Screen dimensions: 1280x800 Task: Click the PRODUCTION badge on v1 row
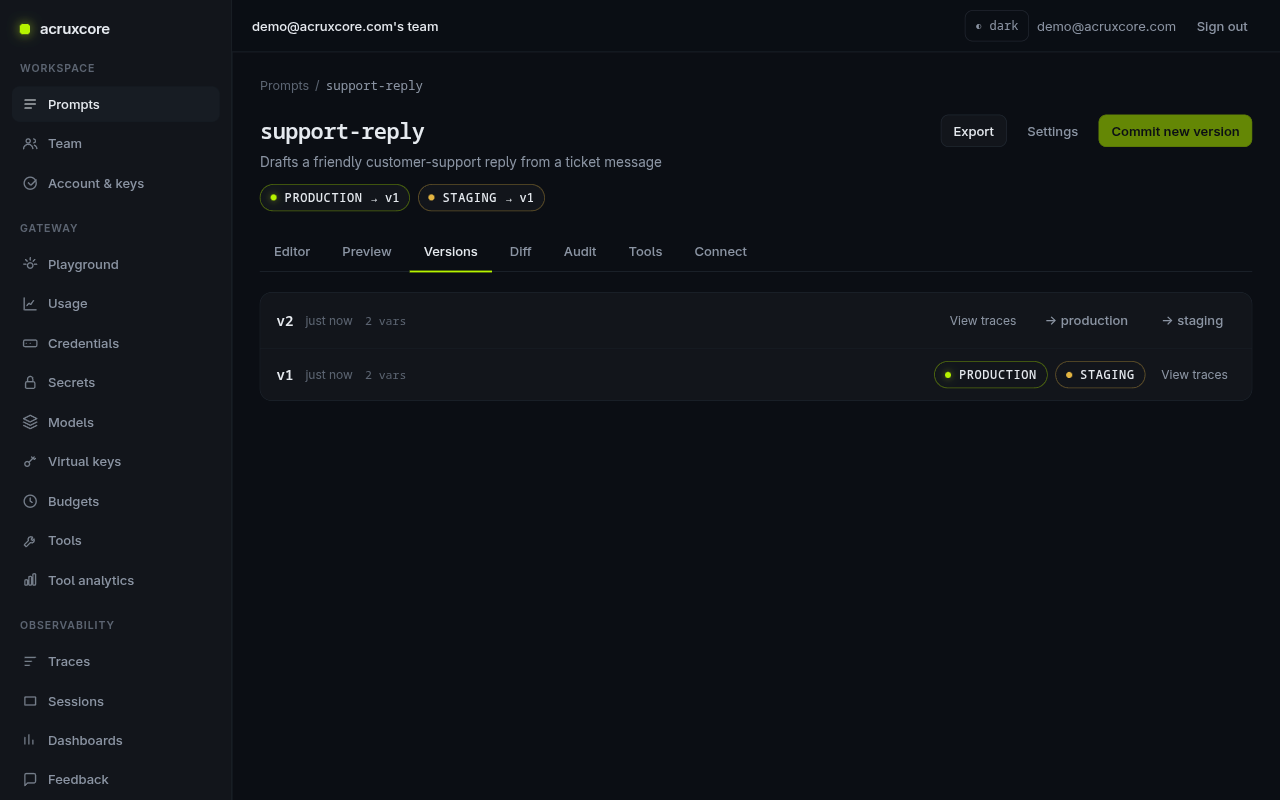[991, 375]
